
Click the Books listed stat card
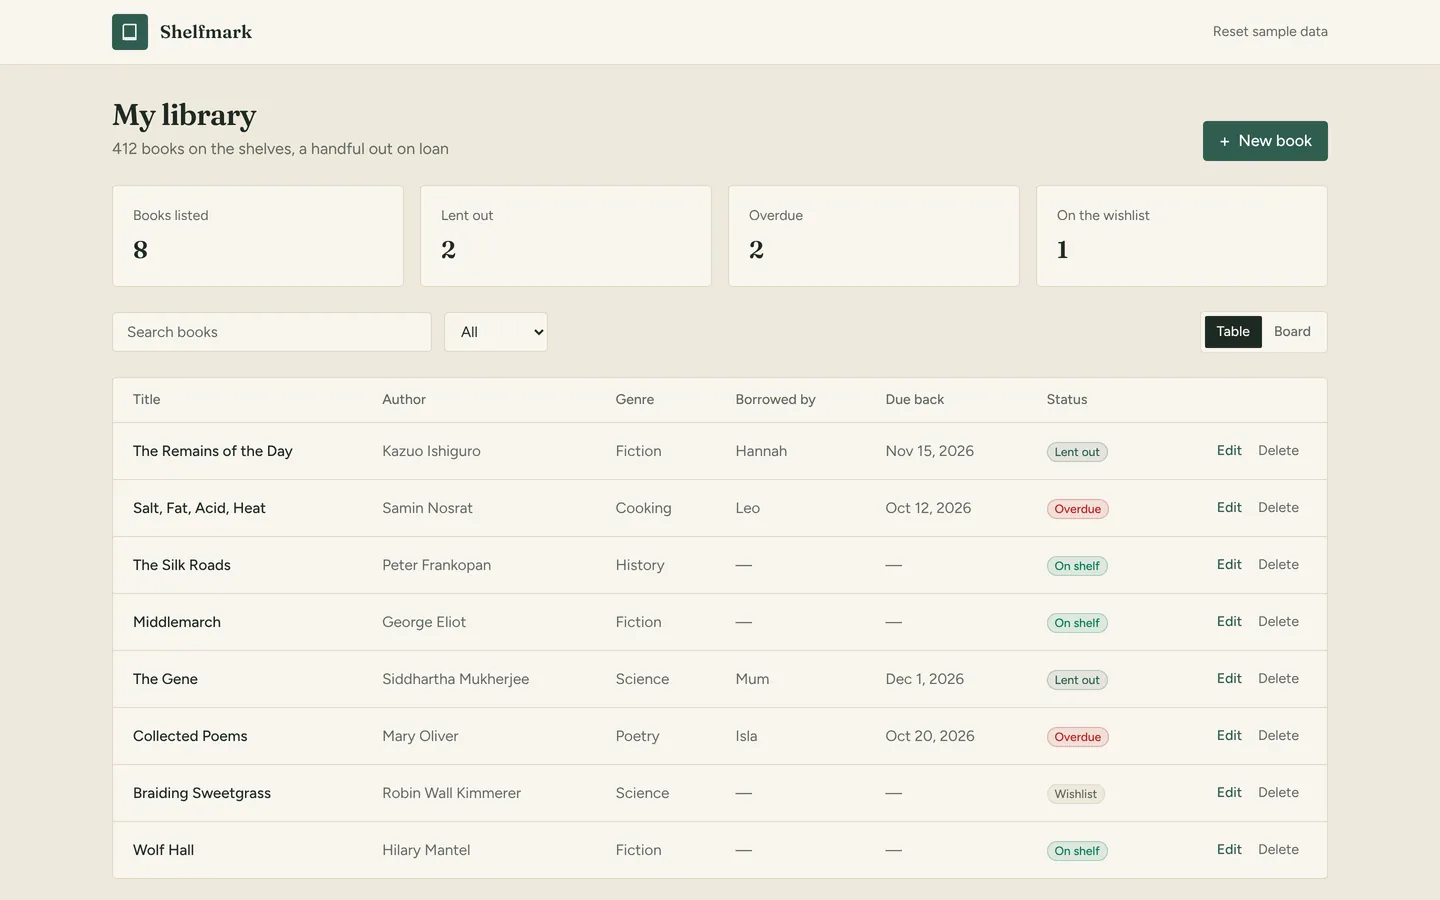(x=258, y=236)
